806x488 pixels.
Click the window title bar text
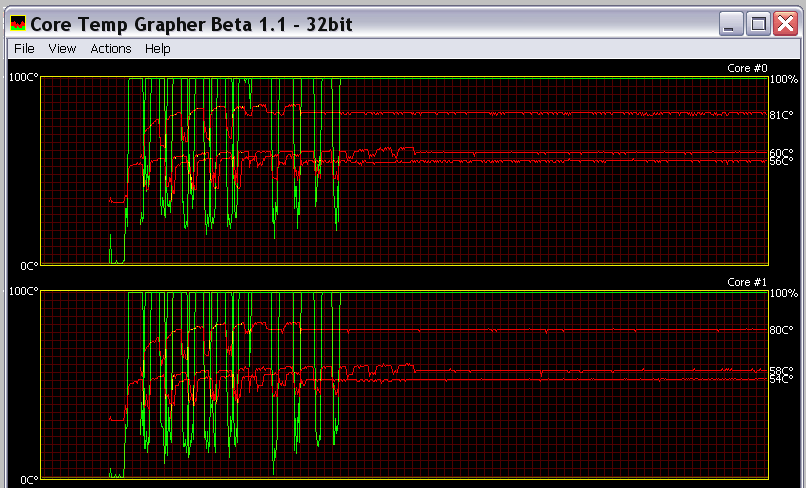tap(192, 23)
